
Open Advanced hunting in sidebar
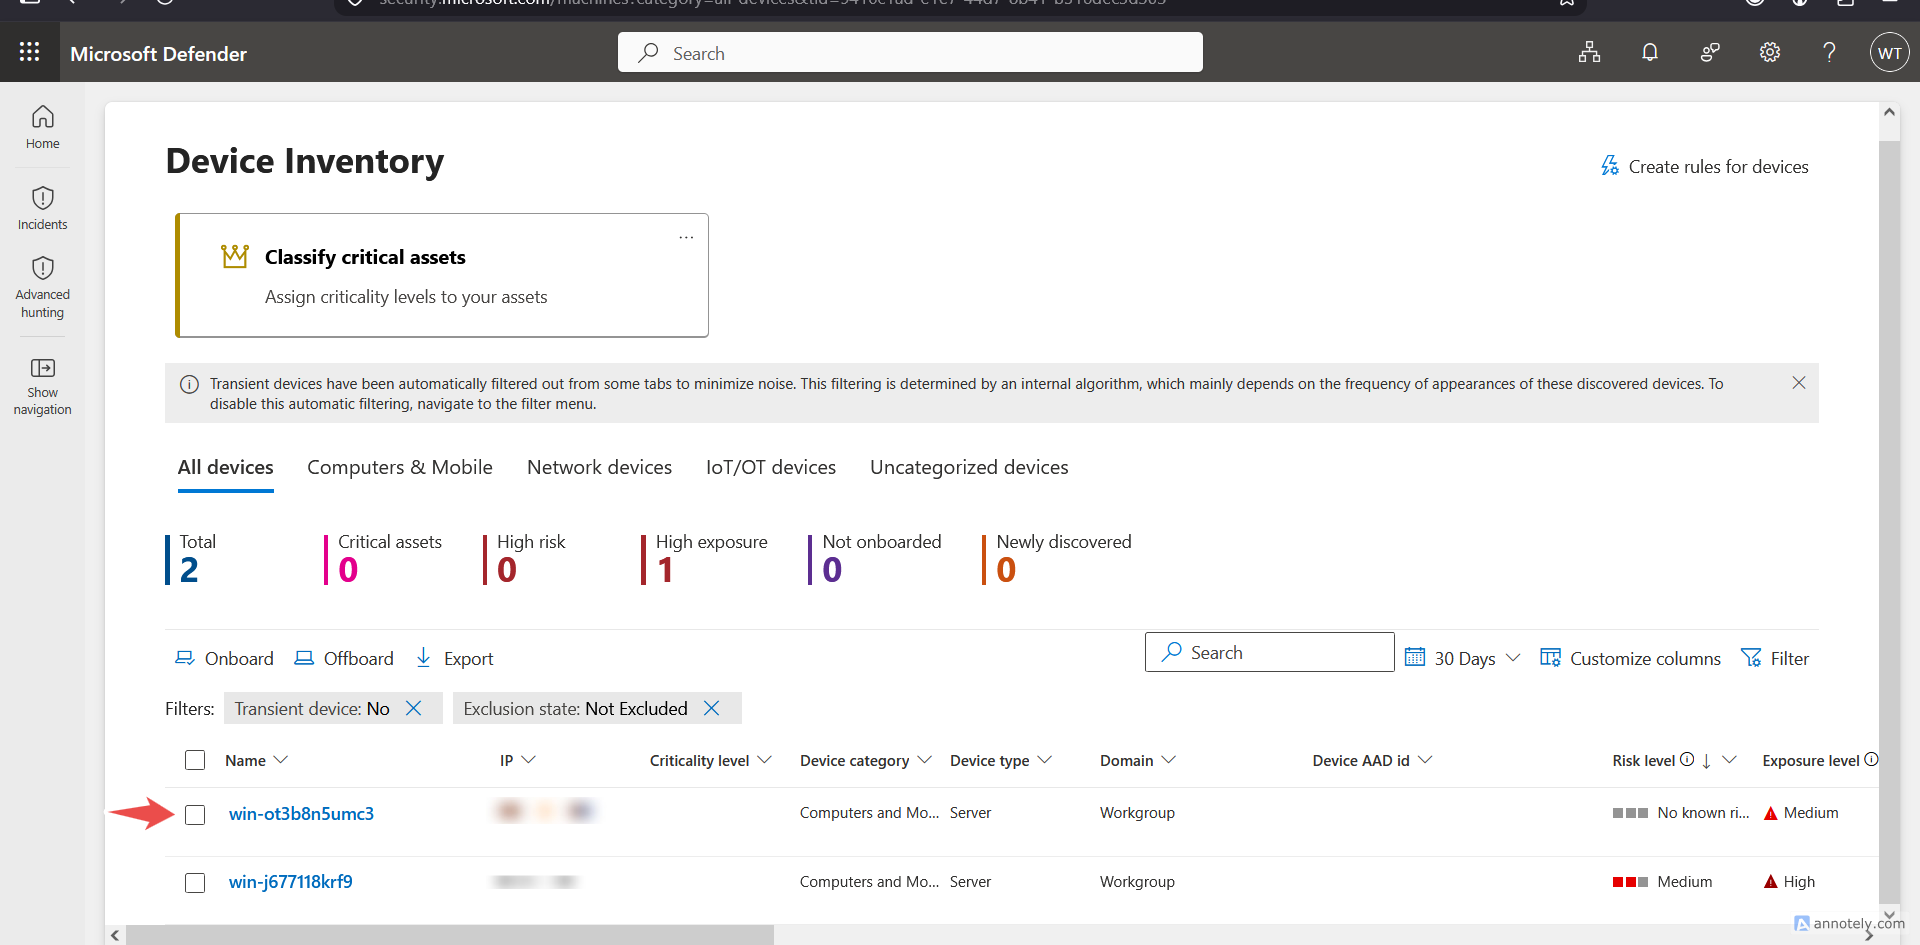[x=42, y=287]
